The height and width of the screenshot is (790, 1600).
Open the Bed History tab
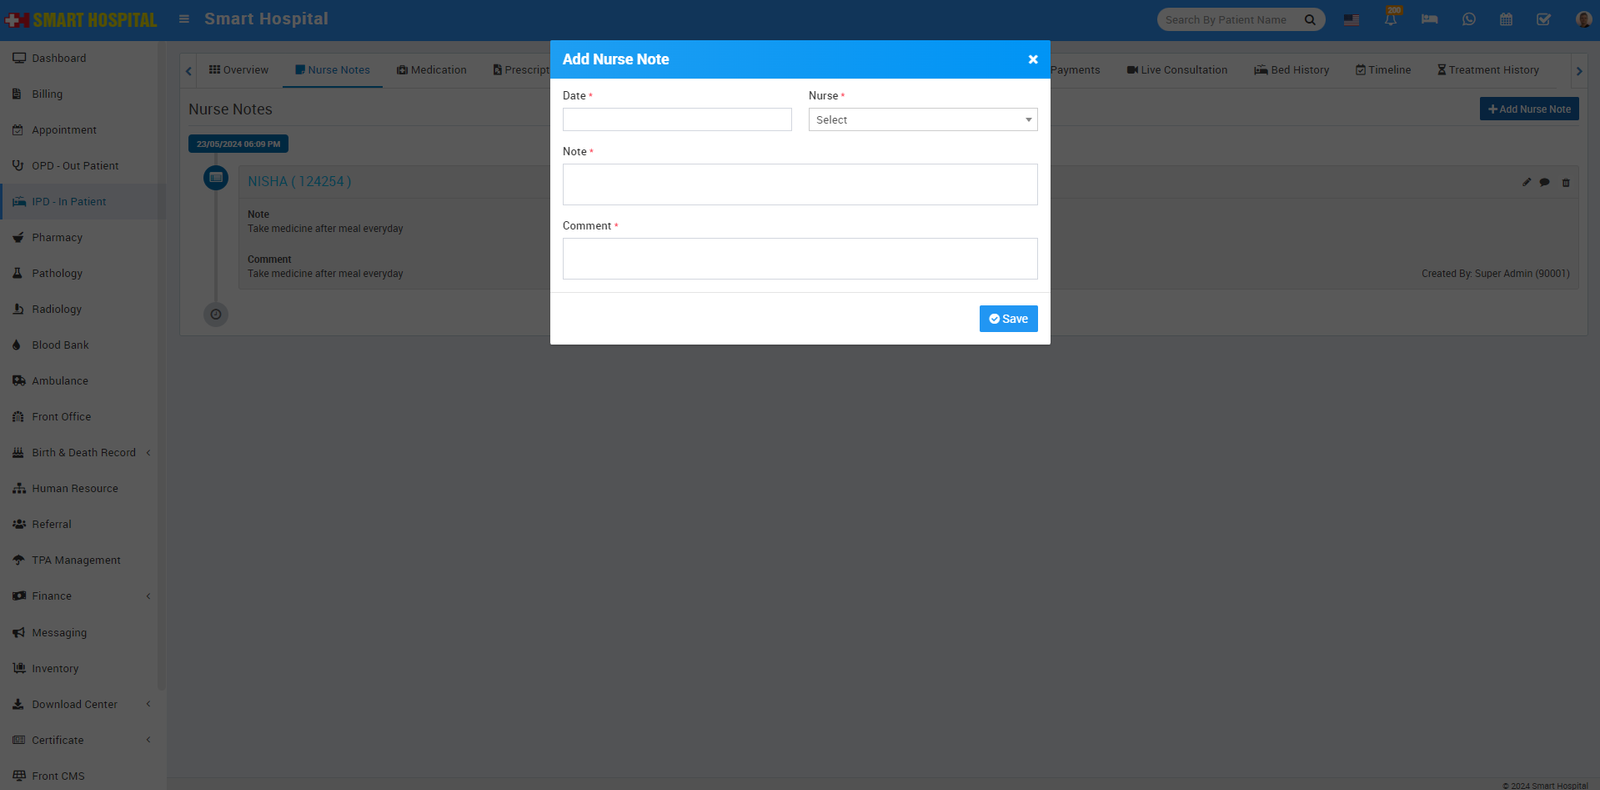(1291, 70)
